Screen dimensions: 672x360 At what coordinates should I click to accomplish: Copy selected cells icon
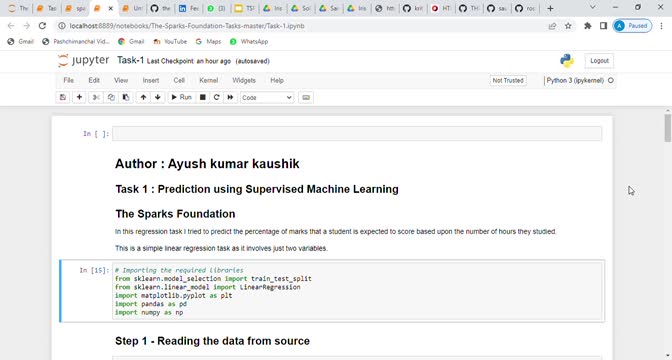[x=111, y=97]
